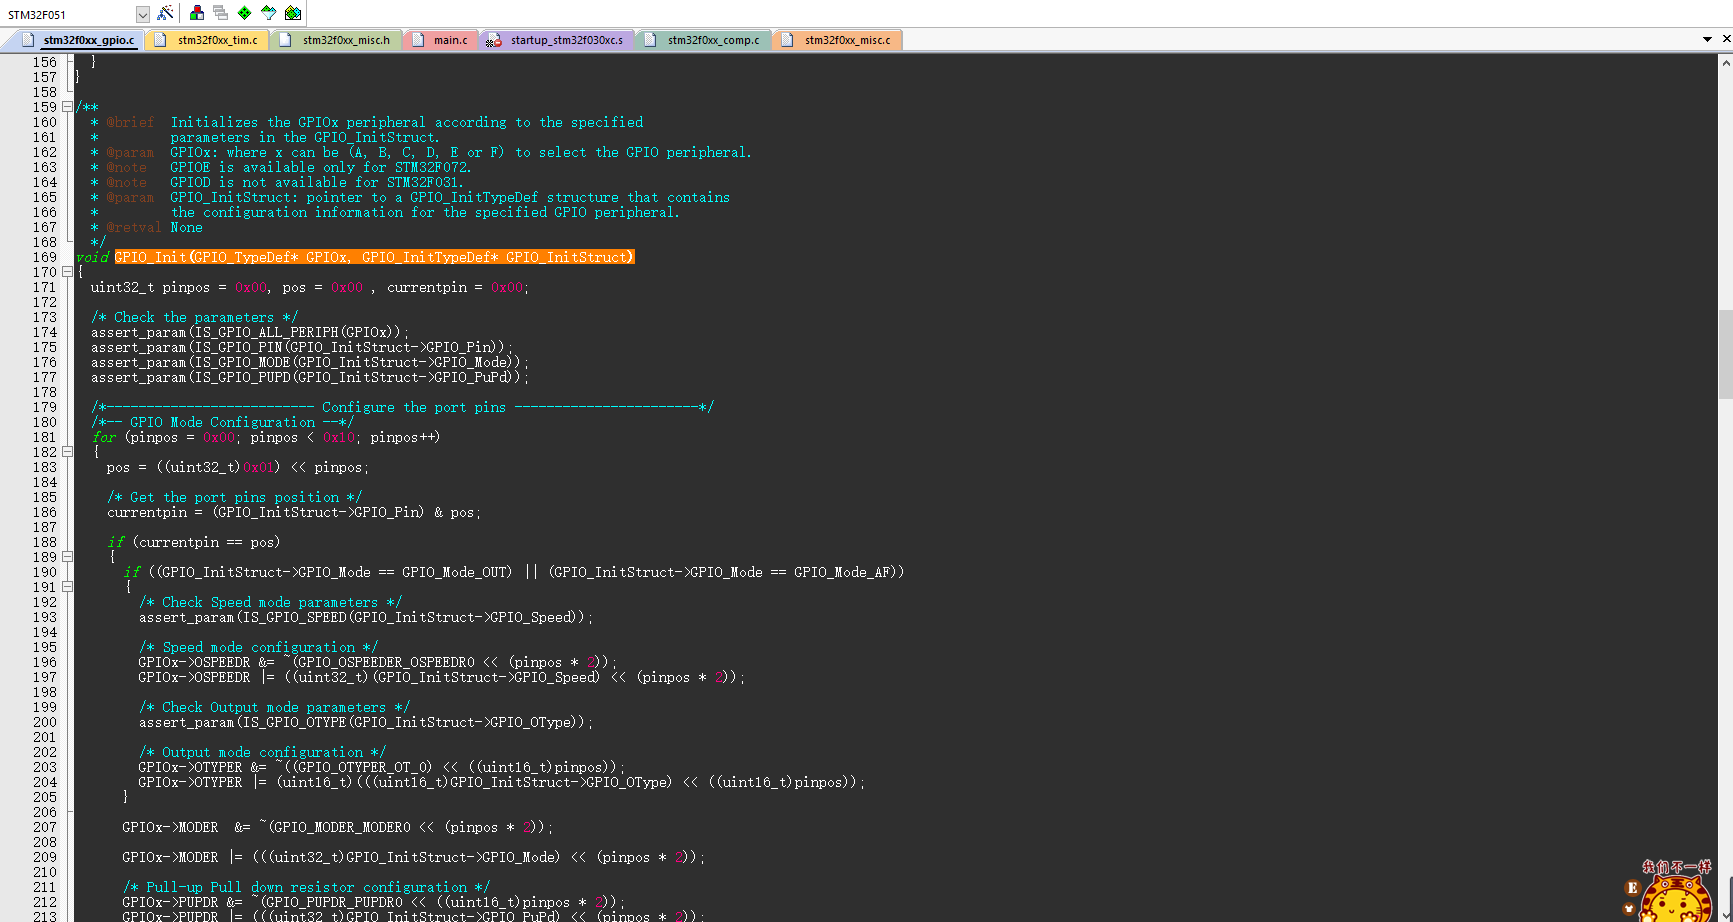Open Manage Project Items icon
This screenshot has height=922, width=1733.
pyautogui.click(x=197, y=13)
